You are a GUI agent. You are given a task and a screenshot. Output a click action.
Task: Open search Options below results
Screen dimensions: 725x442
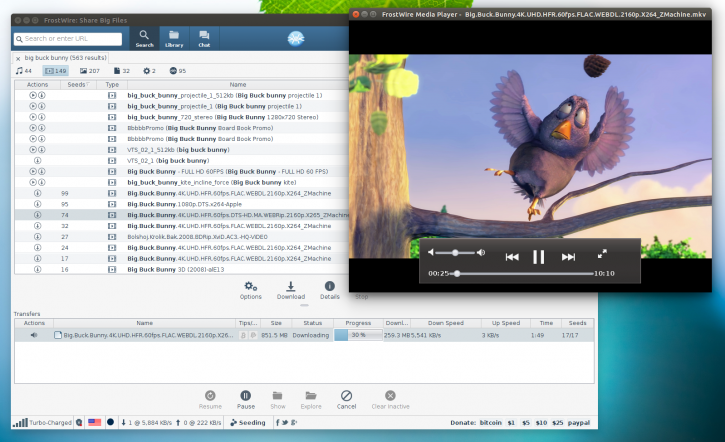(251, 290)
